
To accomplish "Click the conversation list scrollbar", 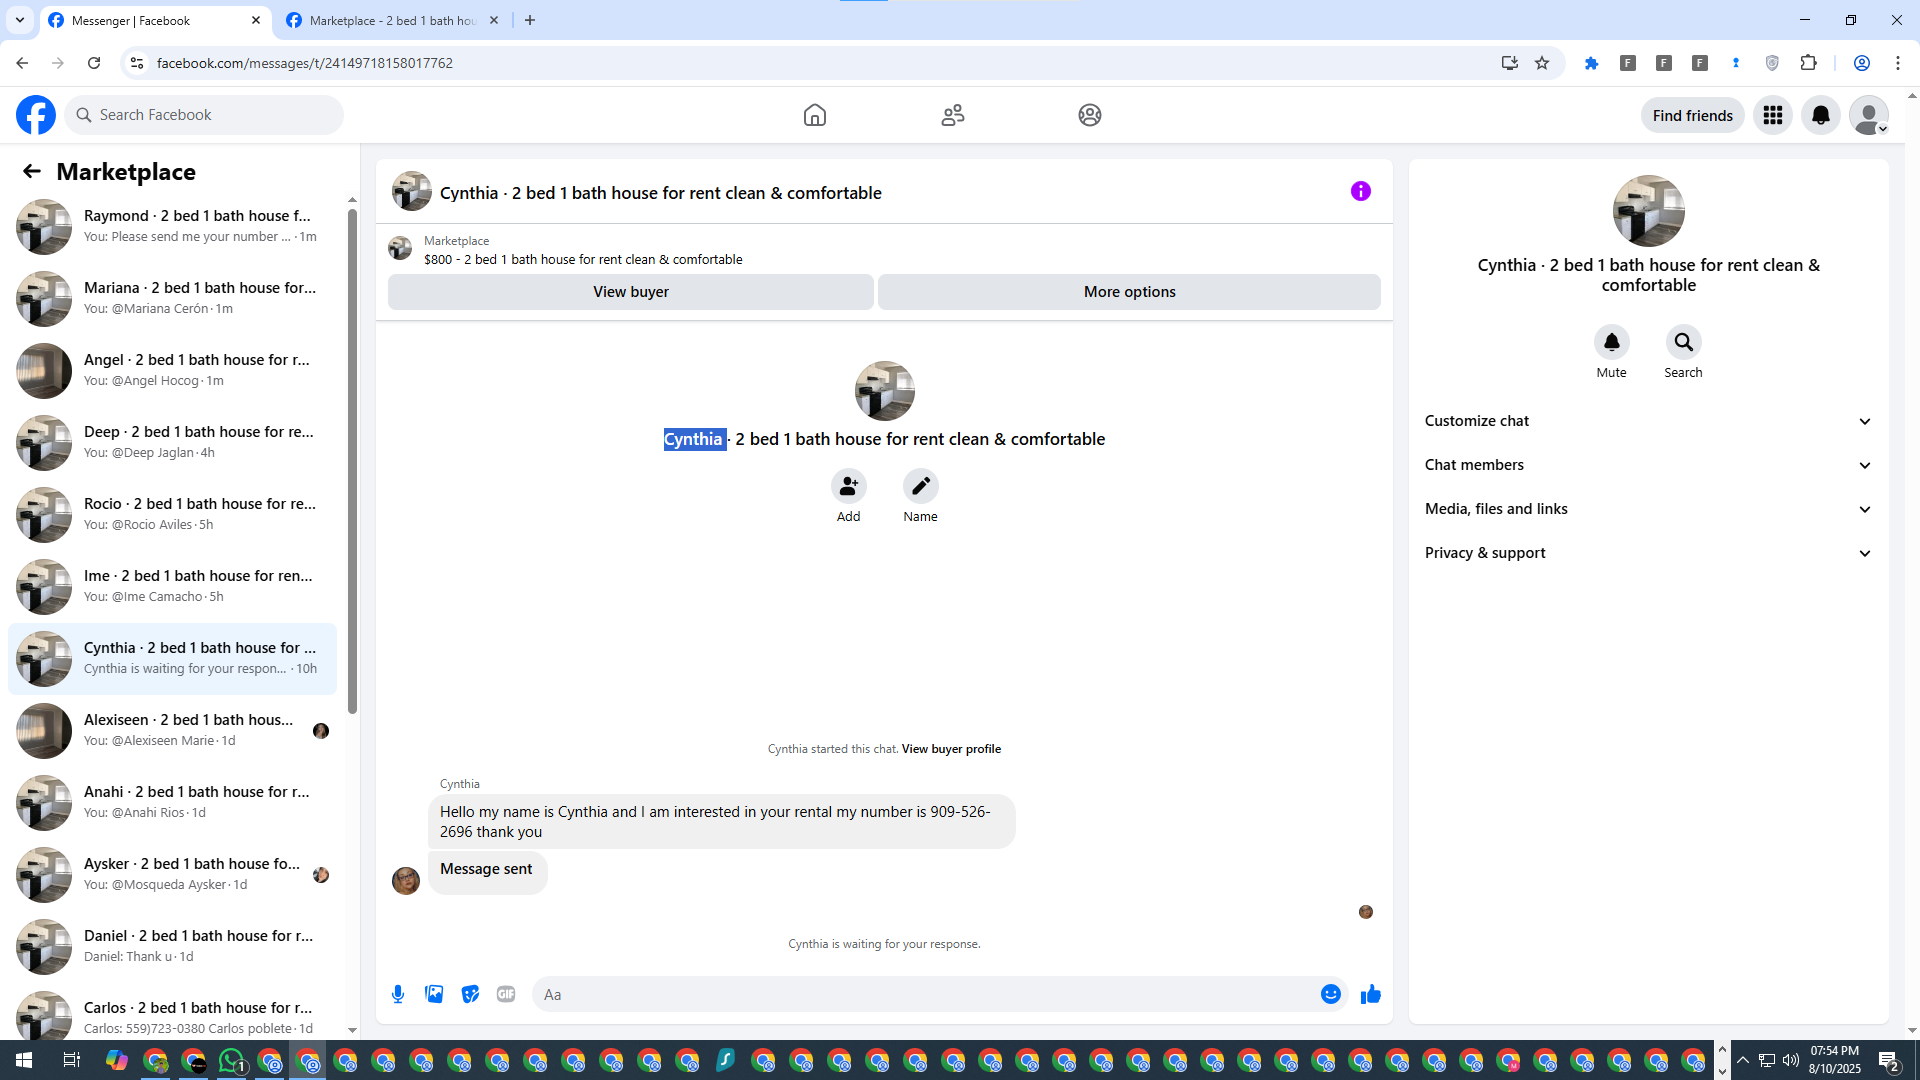I will (x=352, y=460).
